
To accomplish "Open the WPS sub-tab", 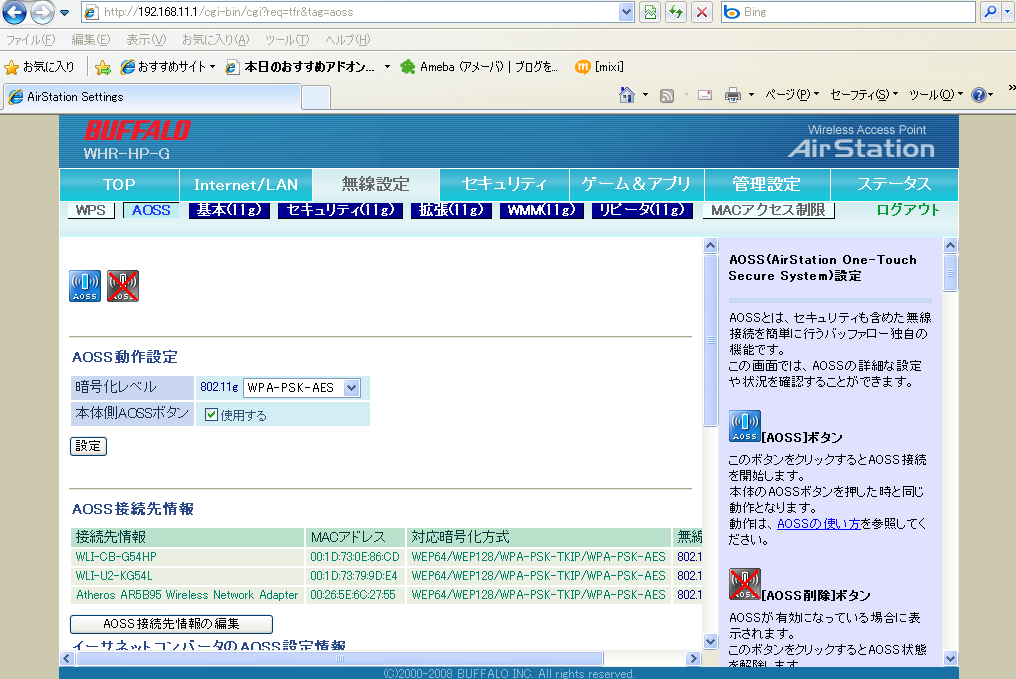I will point(91,211).
